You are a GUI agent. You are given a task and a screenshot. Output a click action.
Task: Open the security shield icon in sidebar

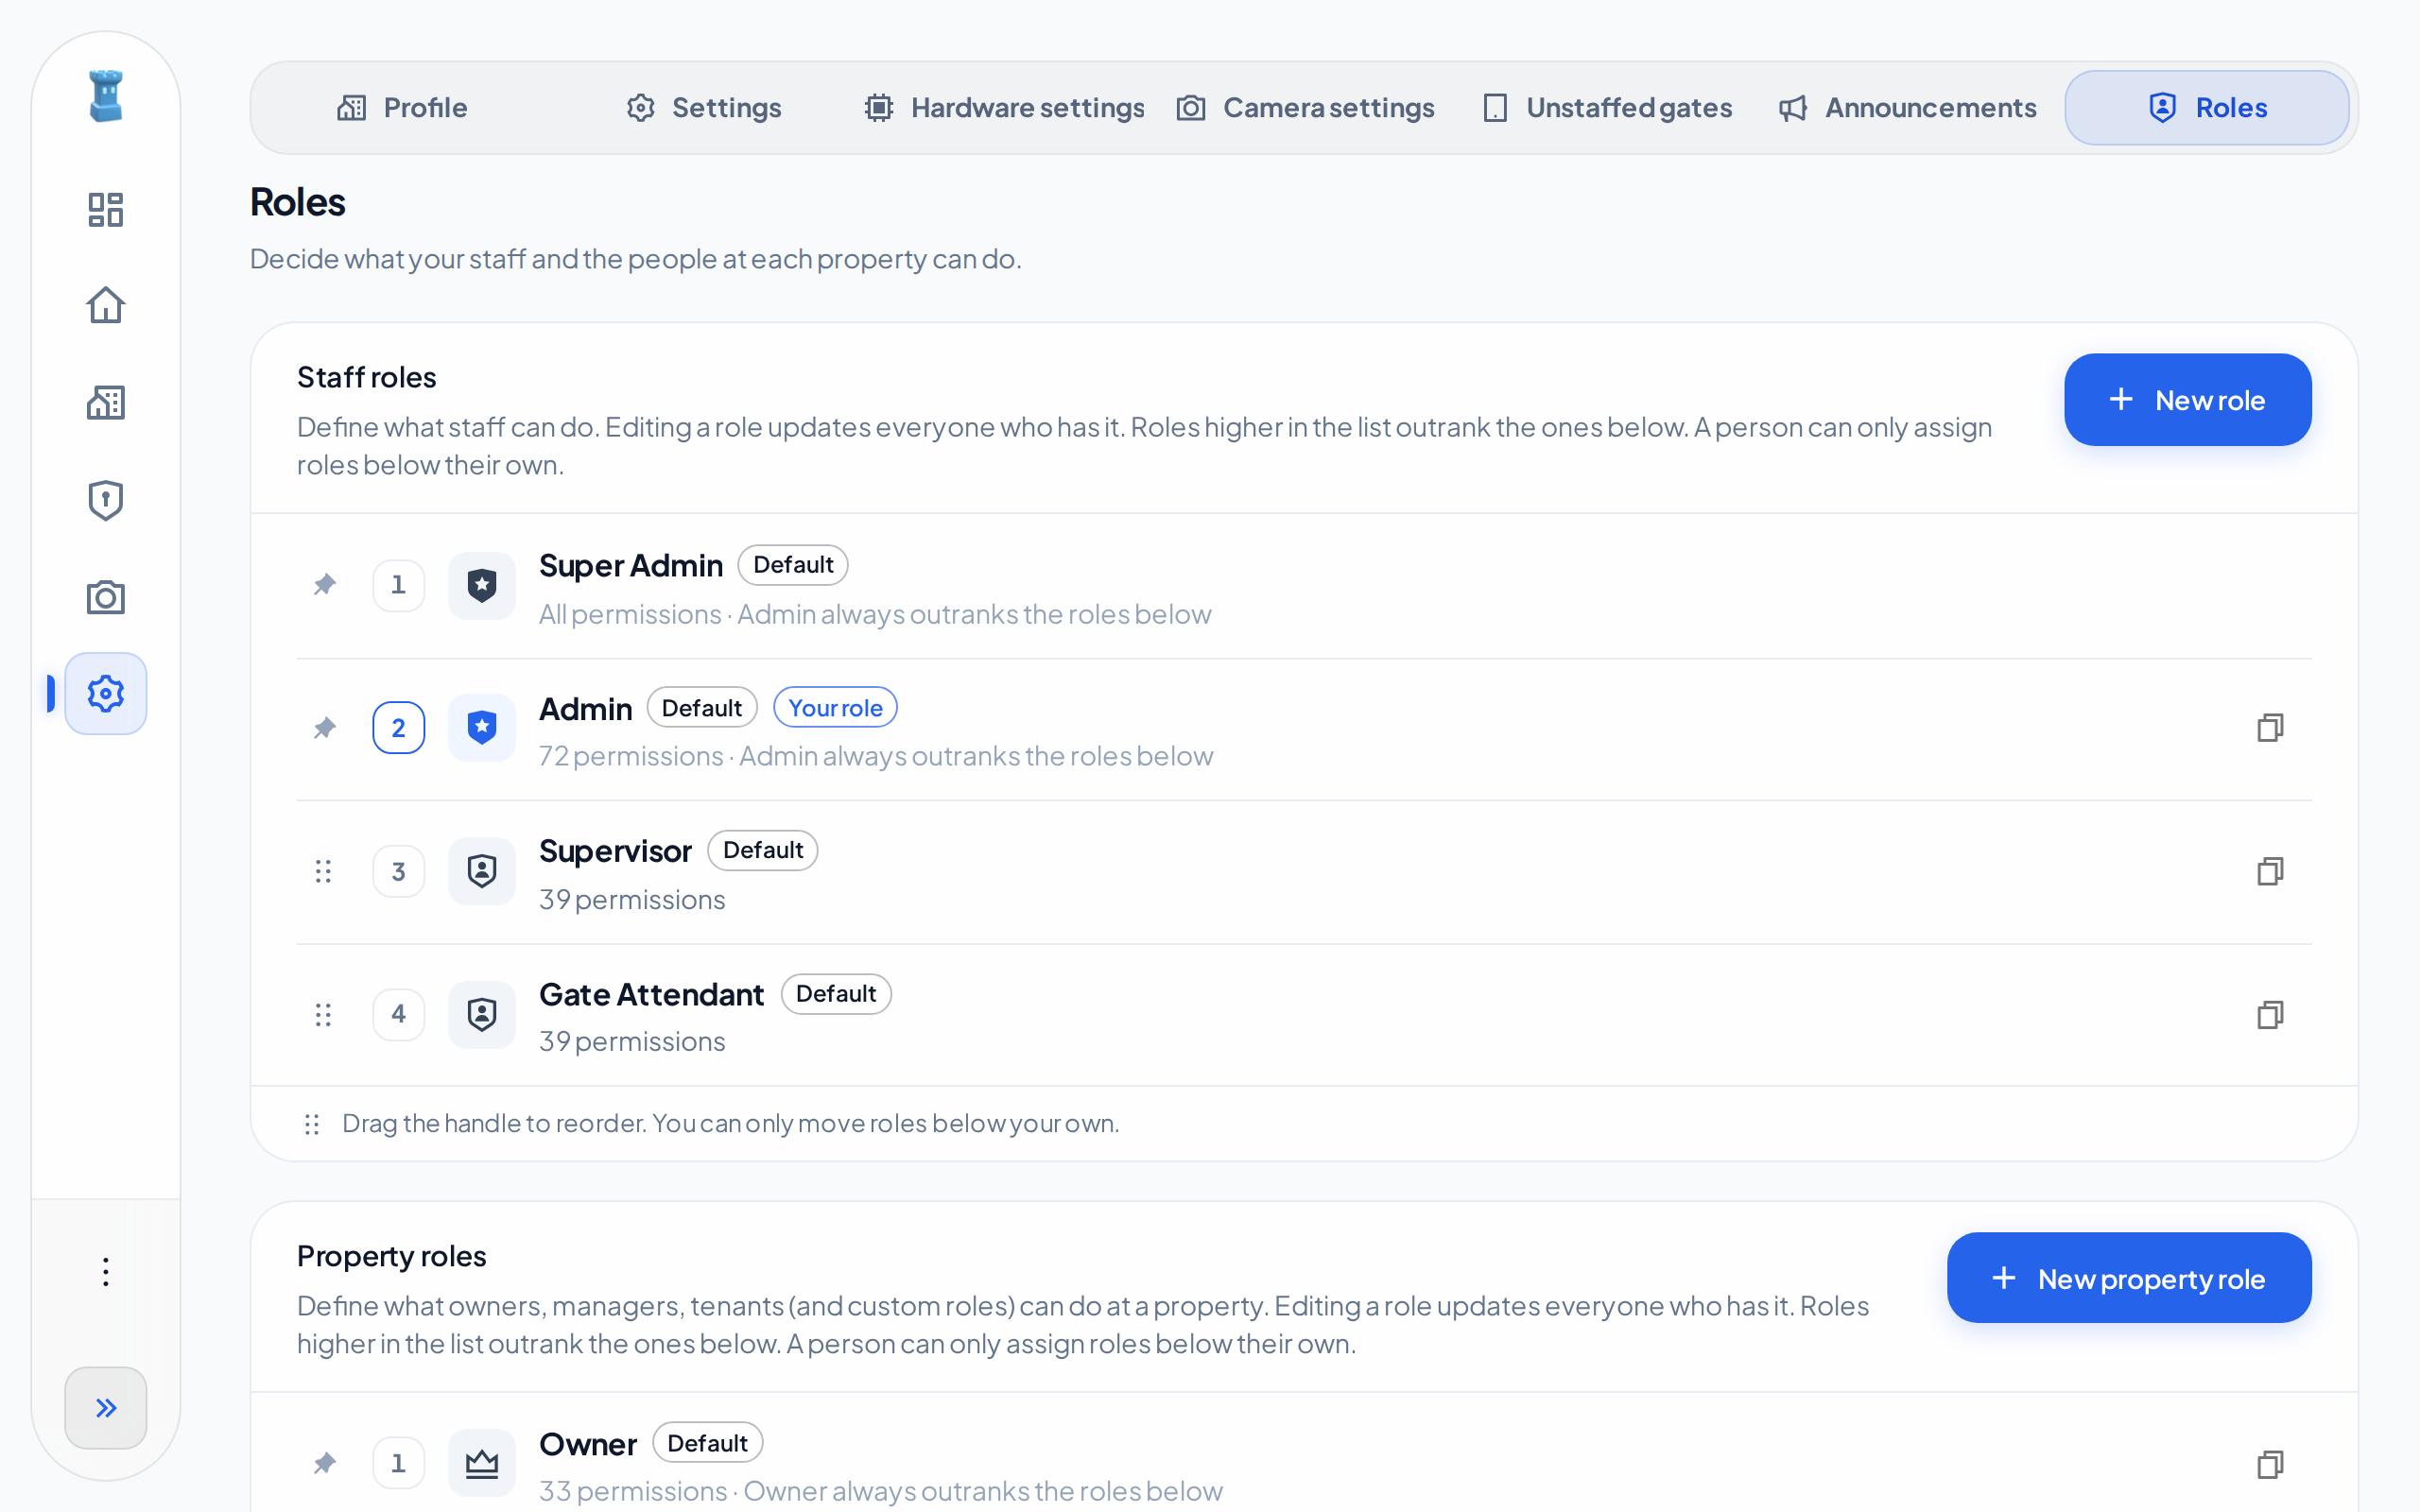(x=105, y=500)
